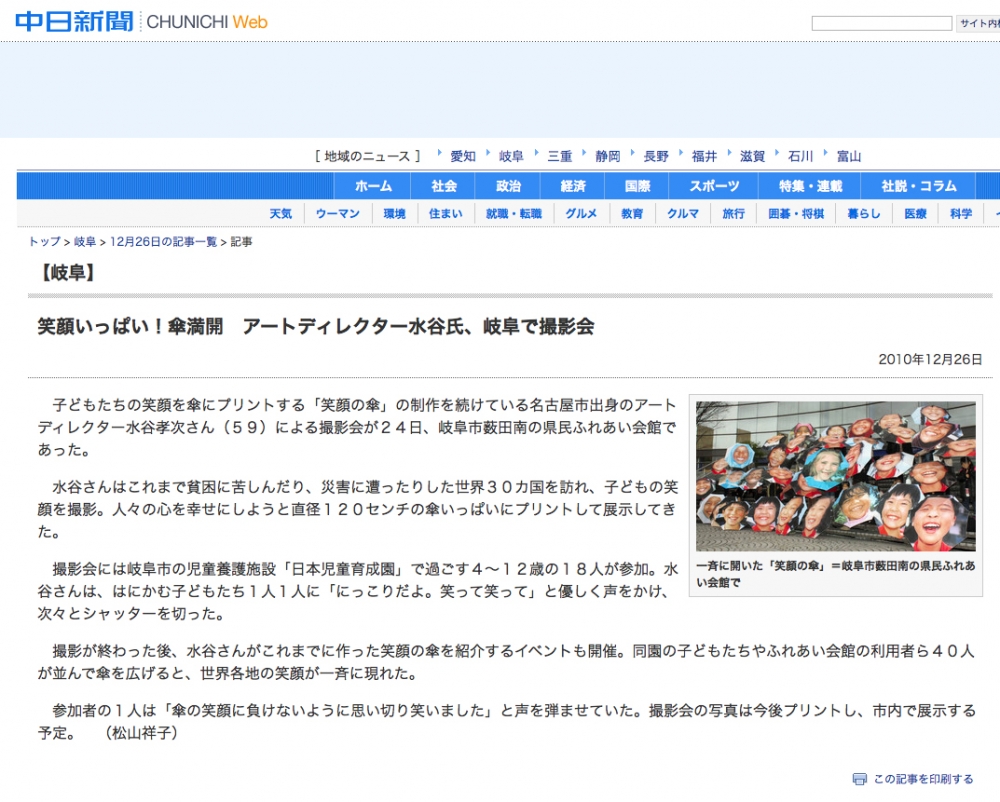Open the 就職・転職 submenu item
1000x802 pixels.
(x=513, y=214)
